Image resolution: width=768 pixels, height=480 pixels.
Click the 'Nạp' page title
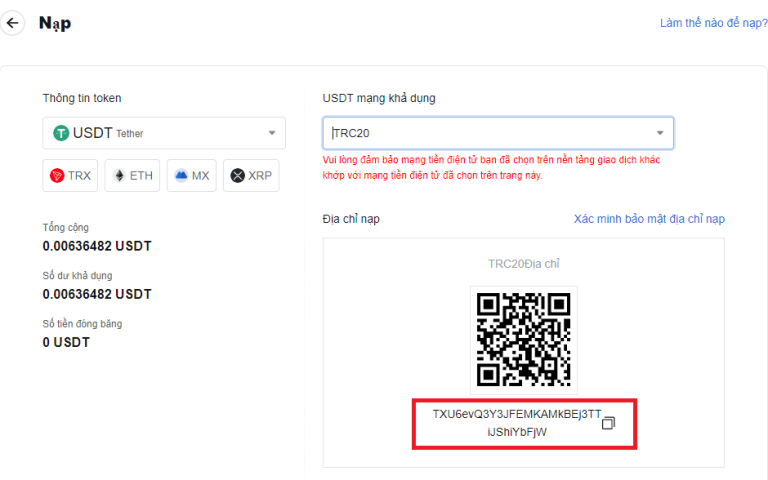click(x=55, y=23)
